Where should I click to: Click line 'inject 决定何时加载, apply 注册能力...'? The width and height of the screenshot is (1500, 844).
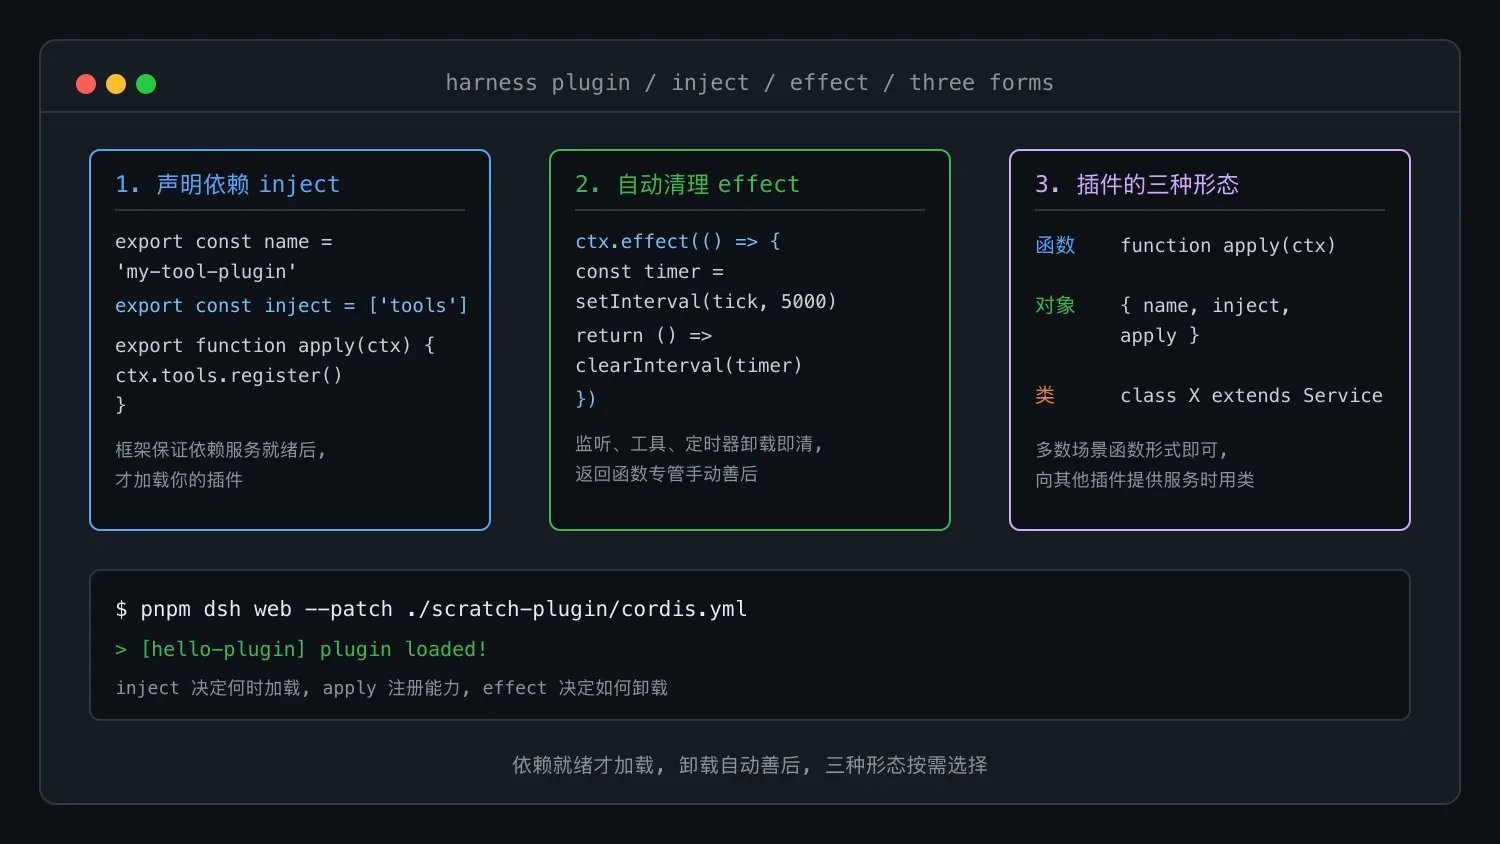click(391, 688)
